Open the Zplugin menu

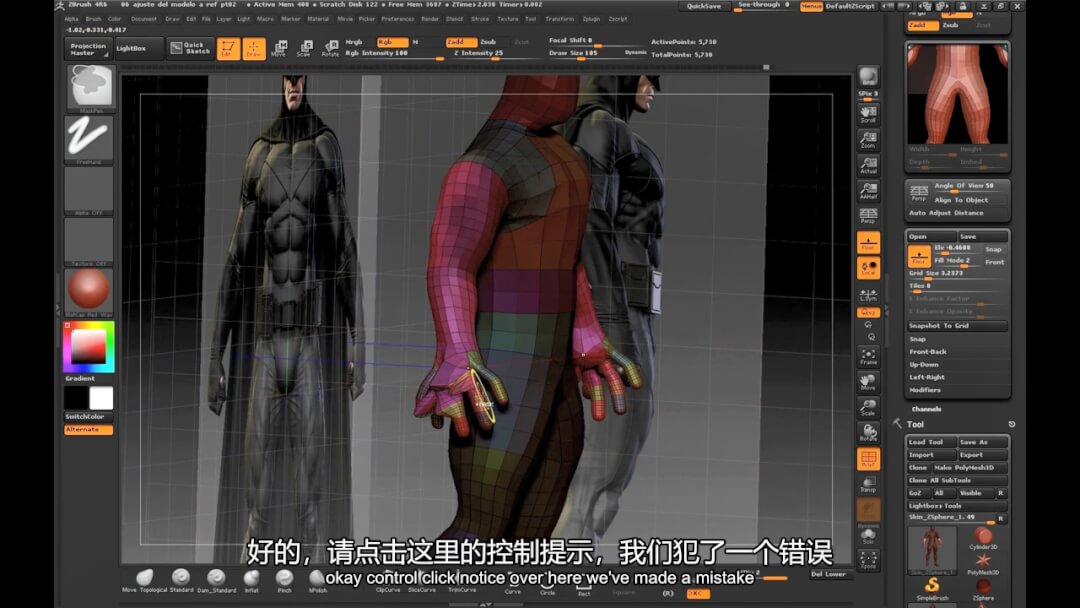(x=591, y=19)
